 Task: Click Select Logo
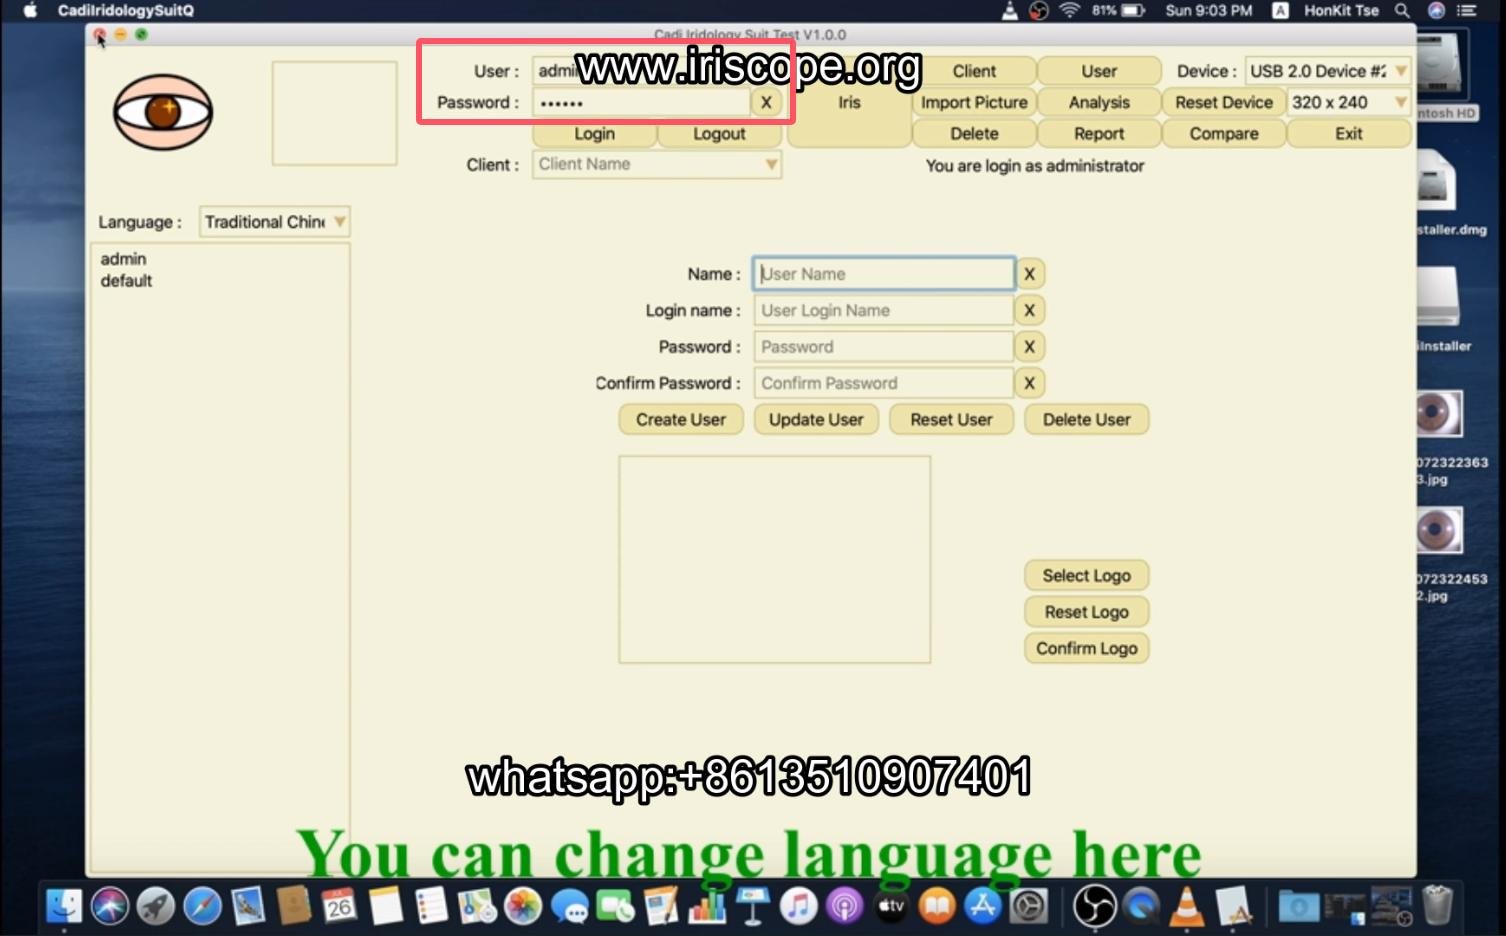pos(1086,575)
